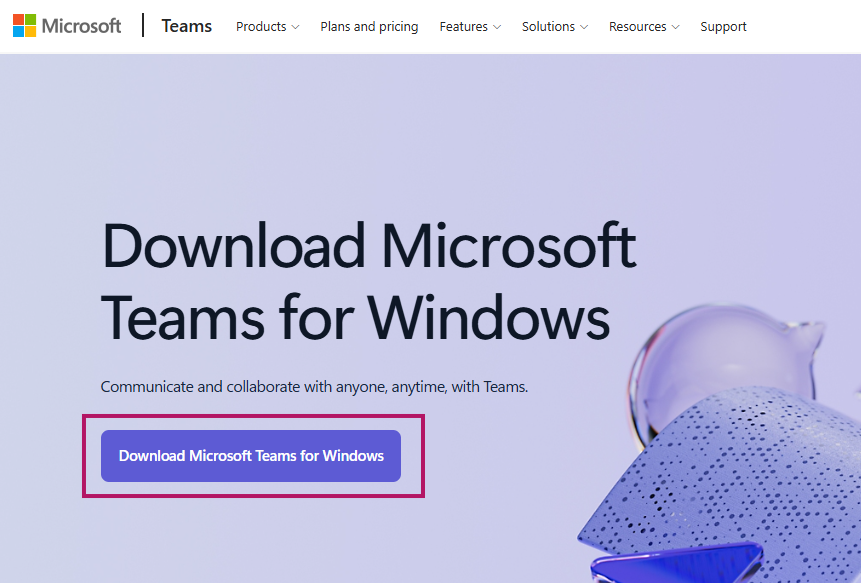Click the 'Download Microsoft Teams for Windows' heading

click(x=368, y=281)
